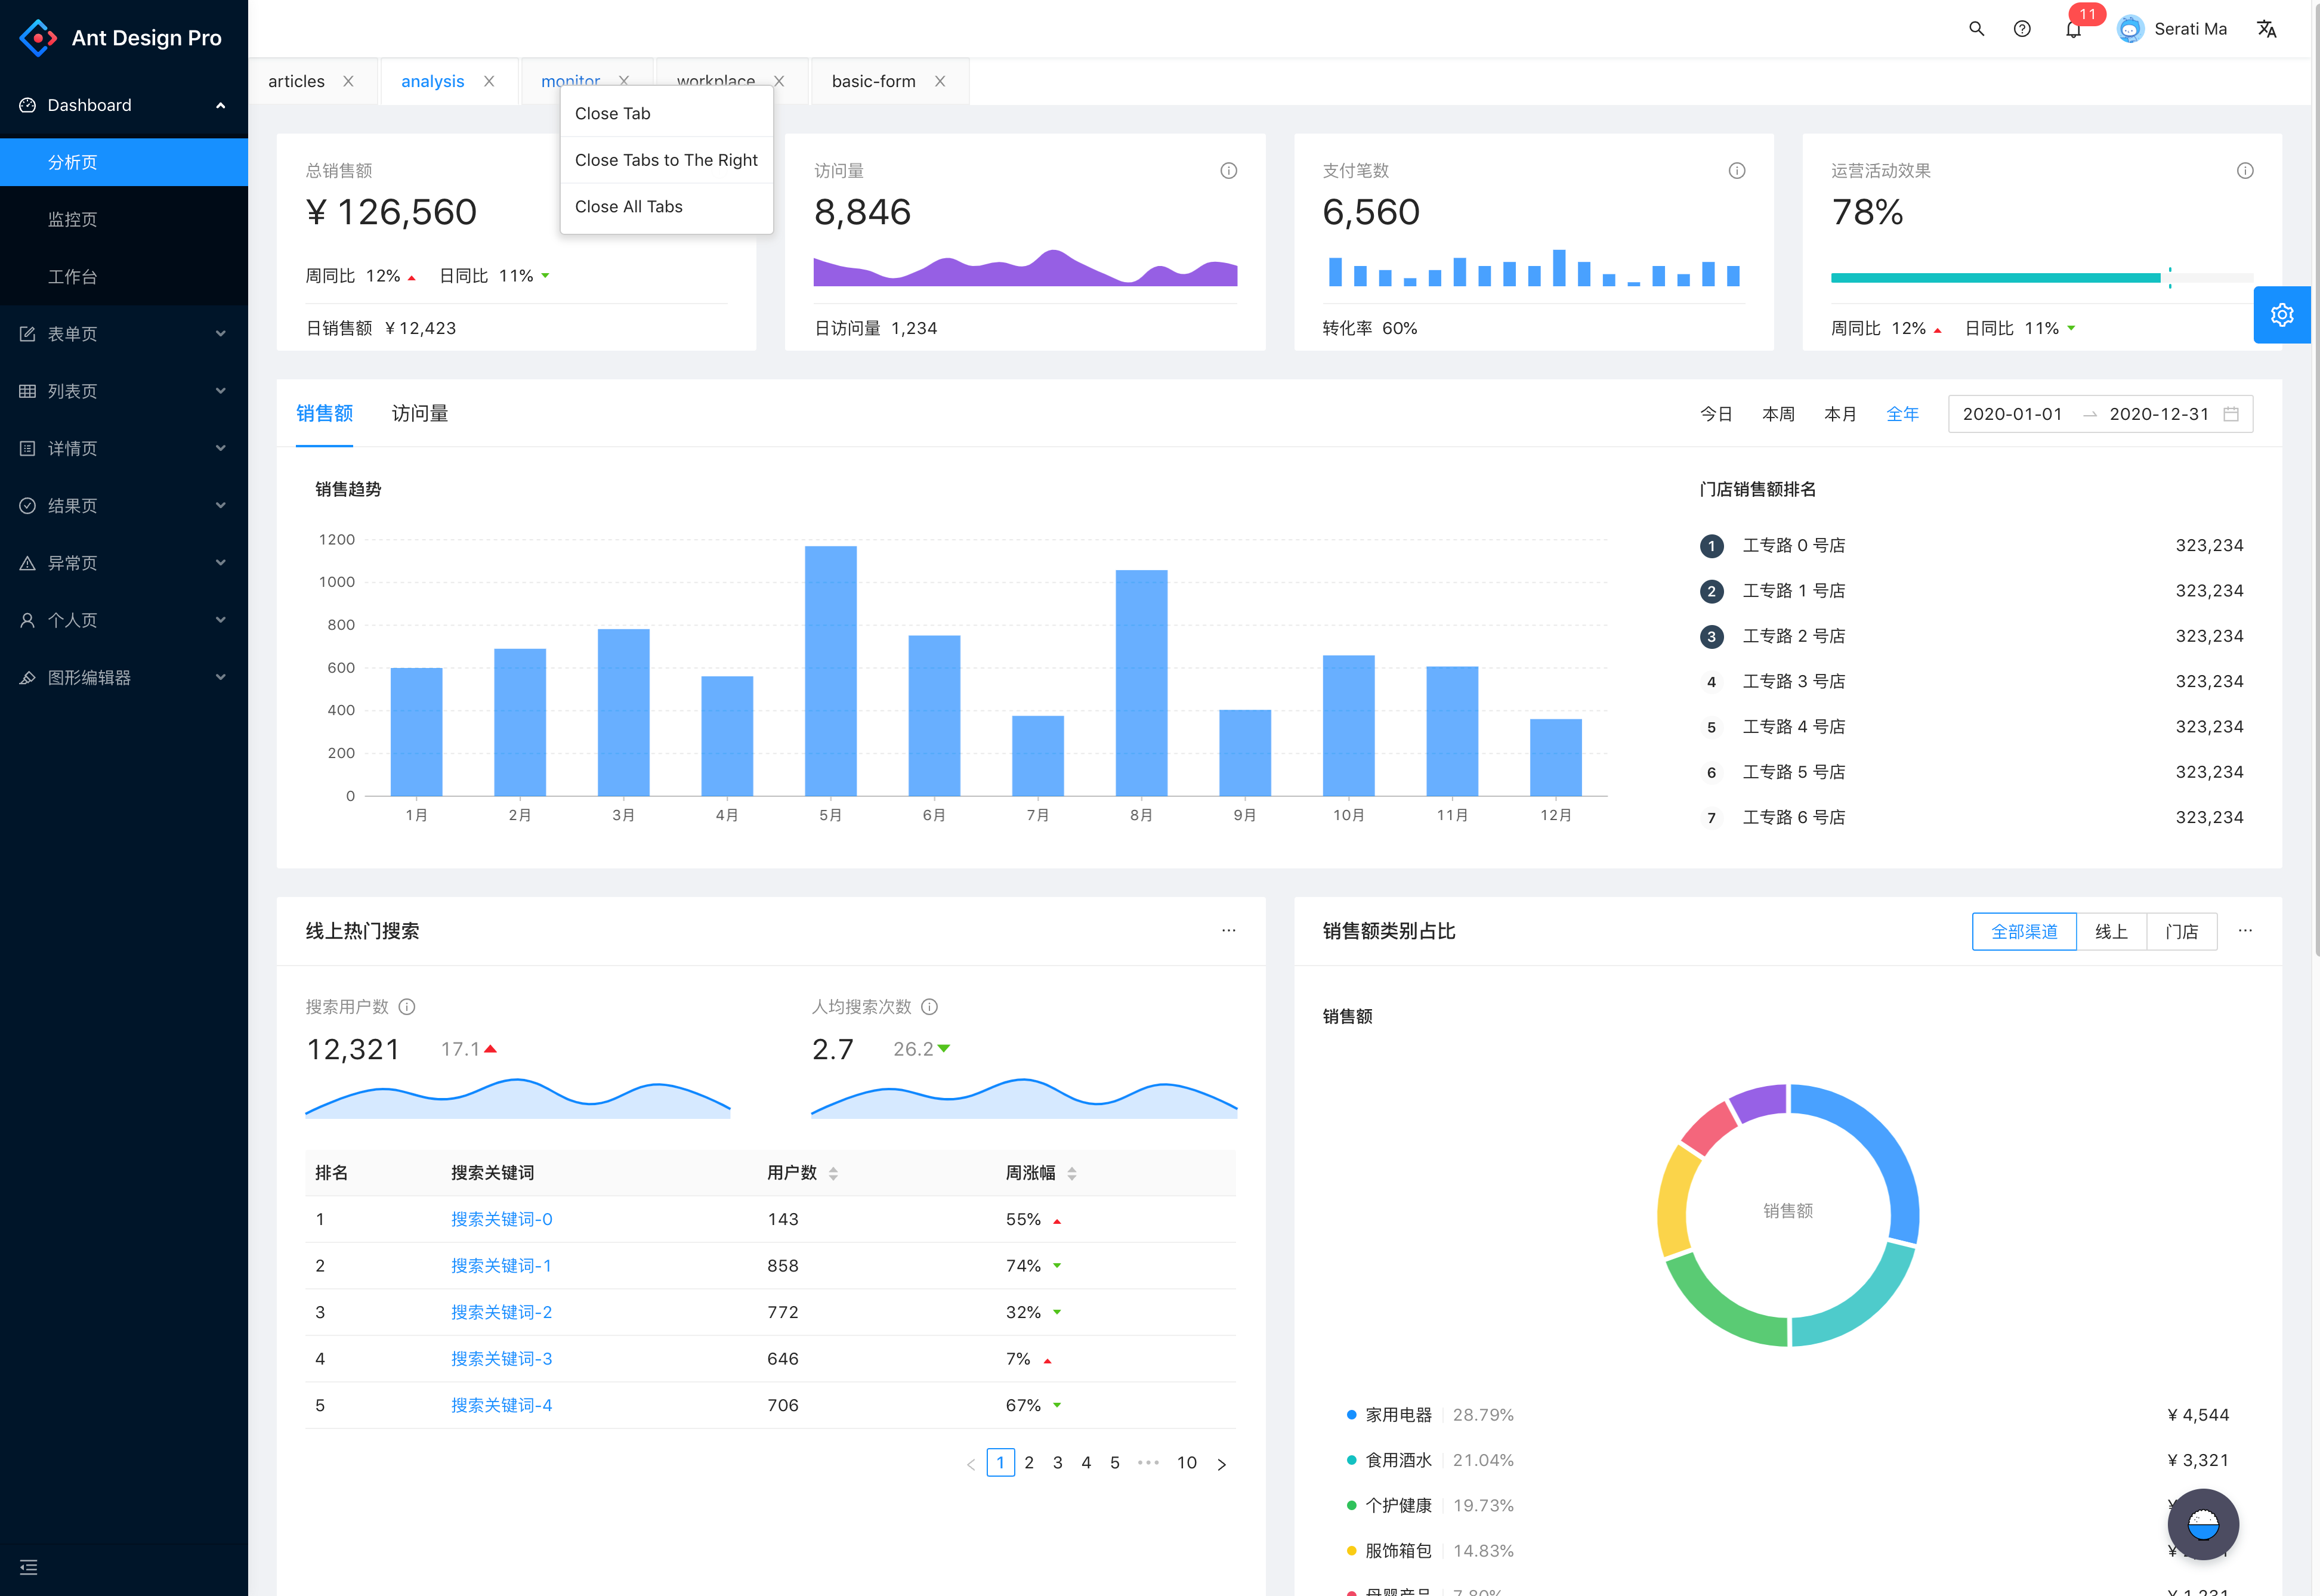Screen dimensions: 2320x1596
Task: Switch to the 访问量 chart tab
Action: [x=419, y=414]
